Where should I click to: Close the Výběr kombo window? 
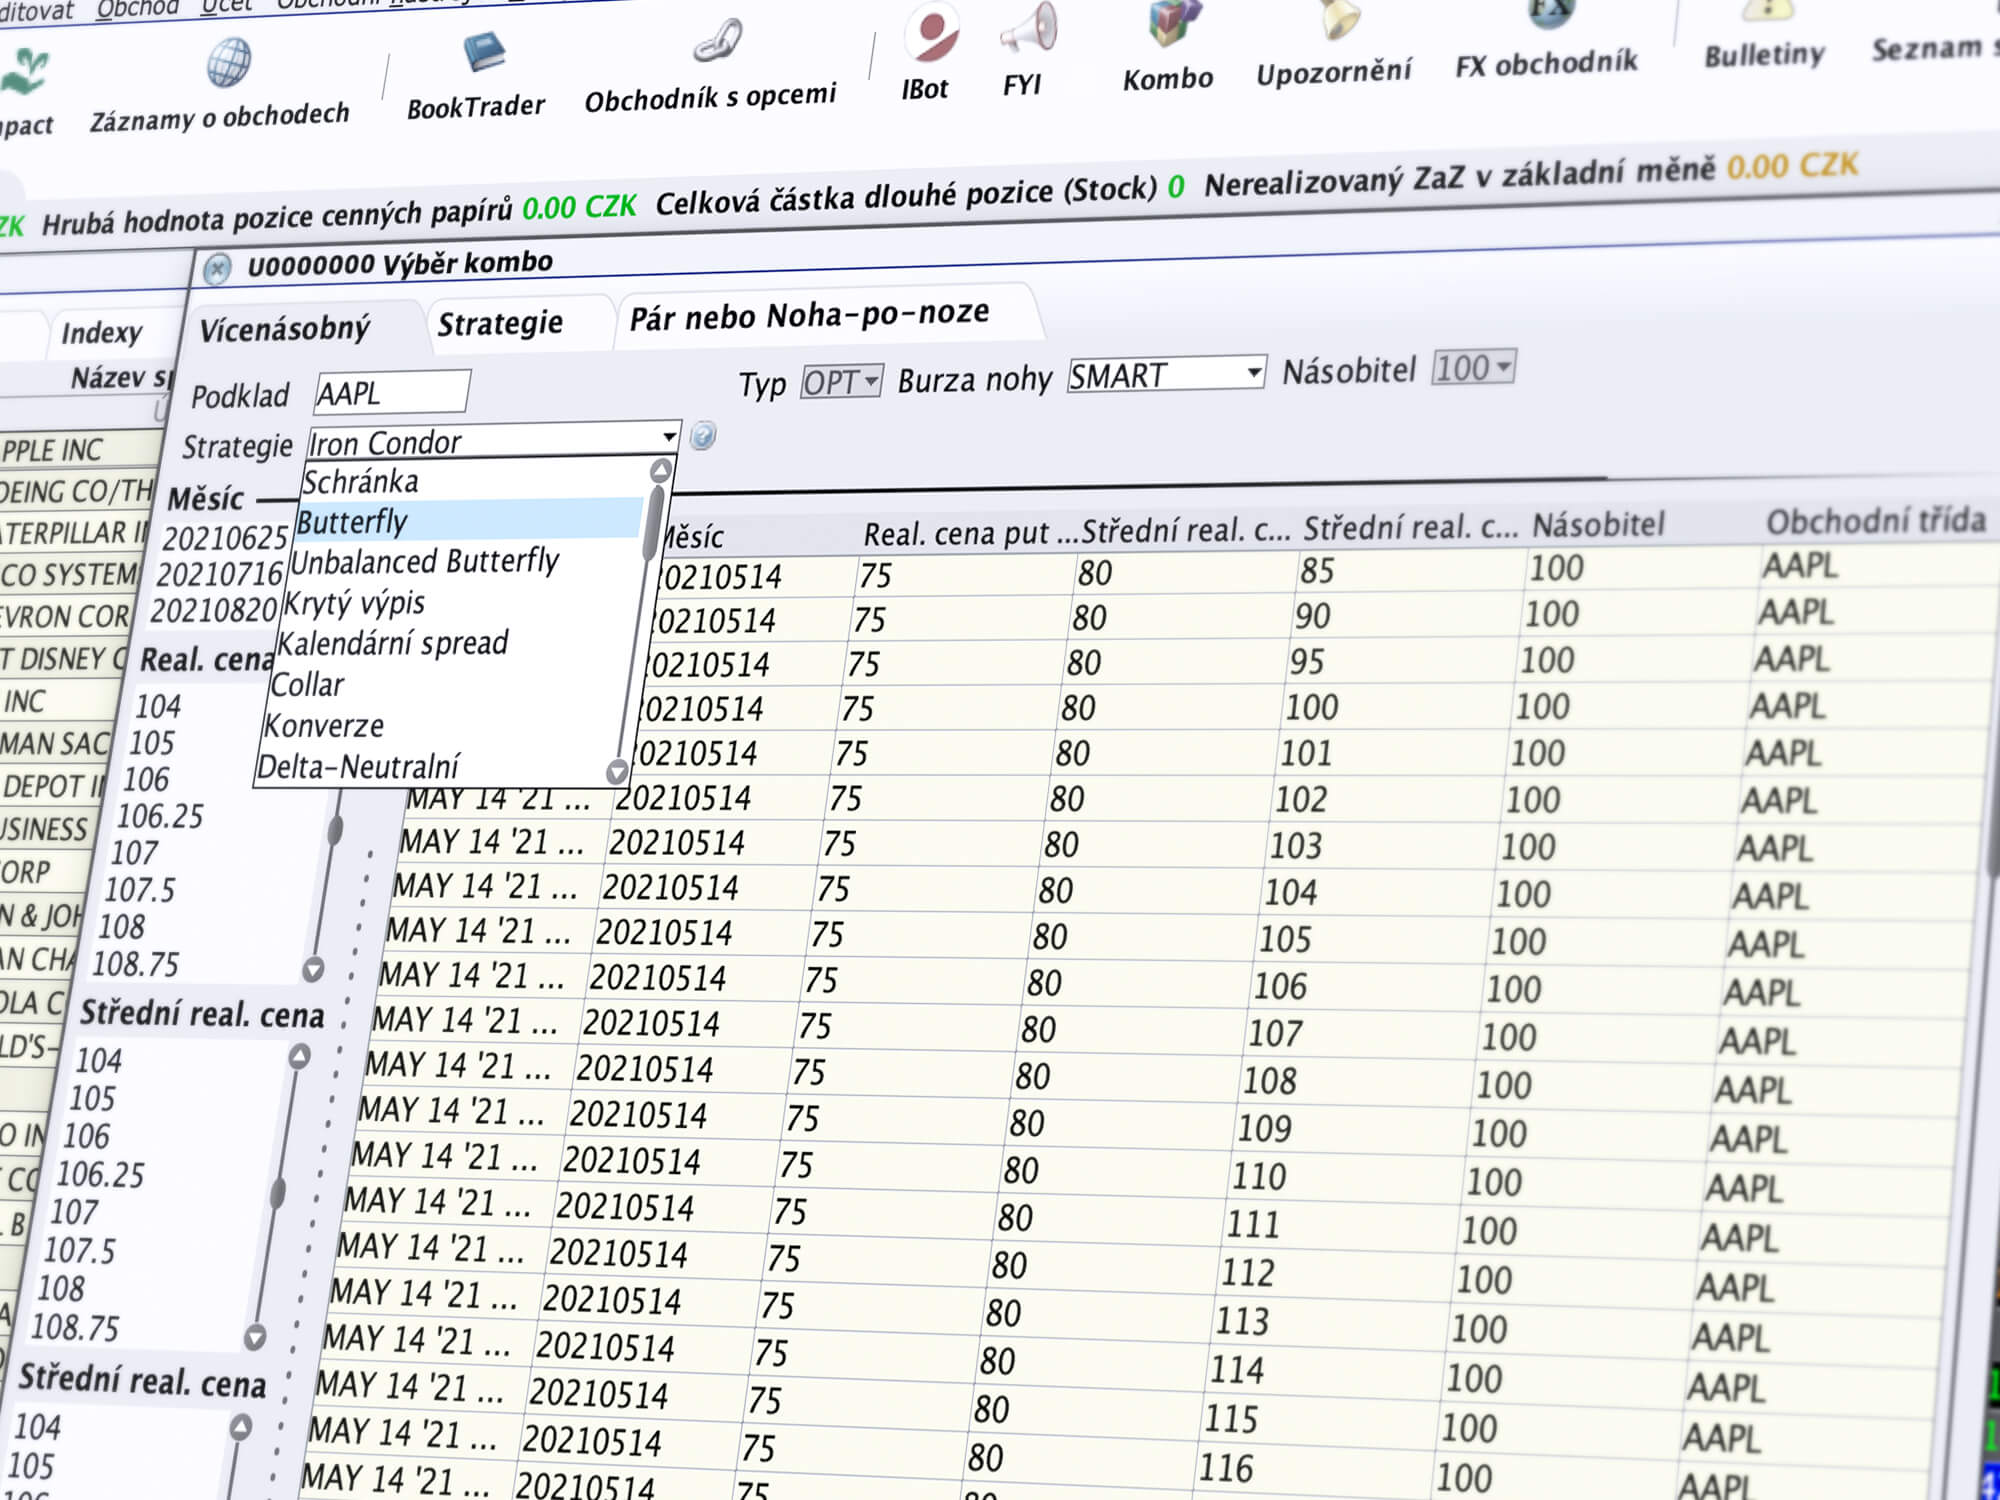point(217,269)
